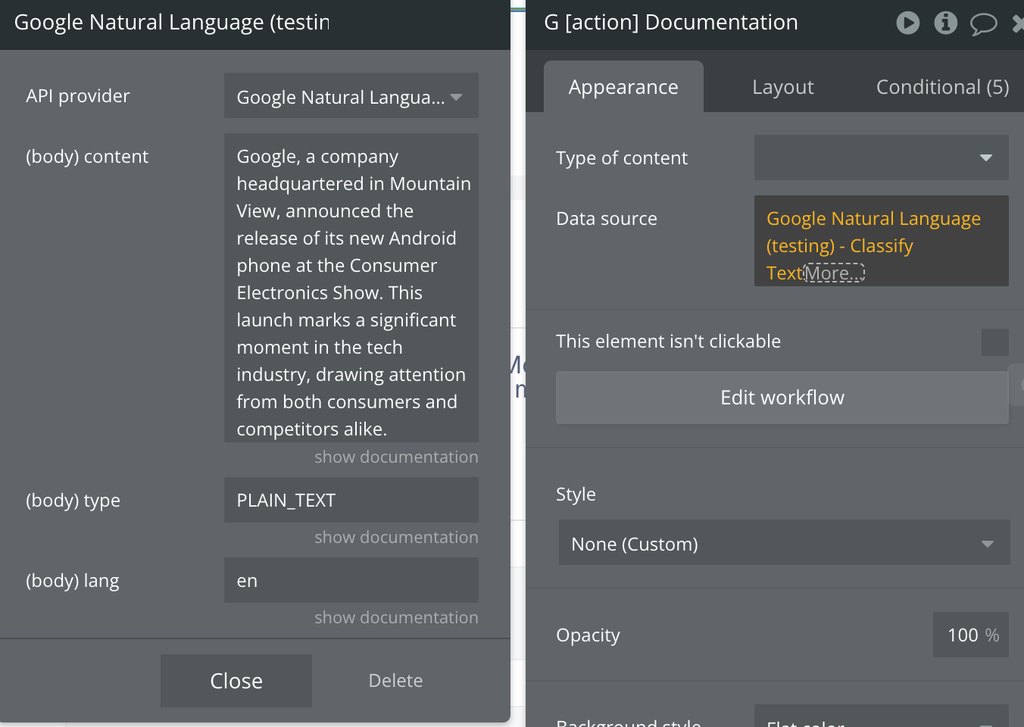Open the Conditional (5) tab
This screenshot has width=1024, height=727.
(x=942, y=87)
